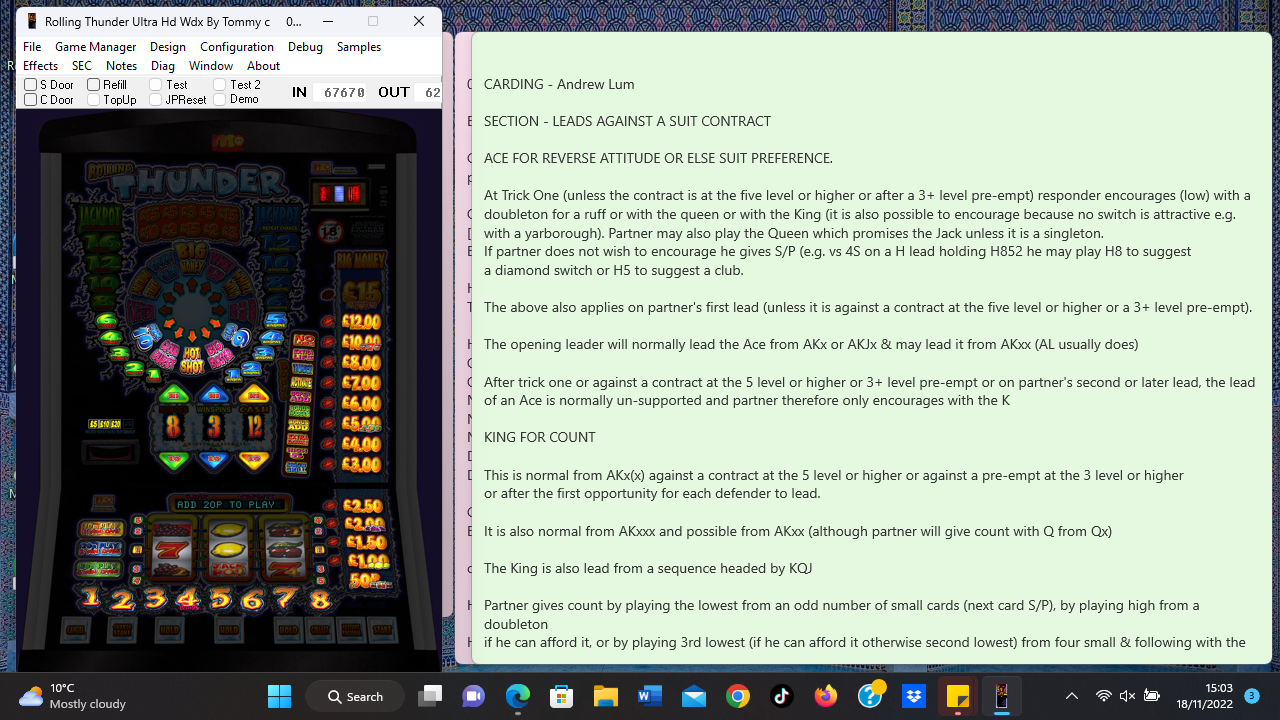Open the Mail app on taskbar
The image size is (1280, 720).
pos(694,696)
